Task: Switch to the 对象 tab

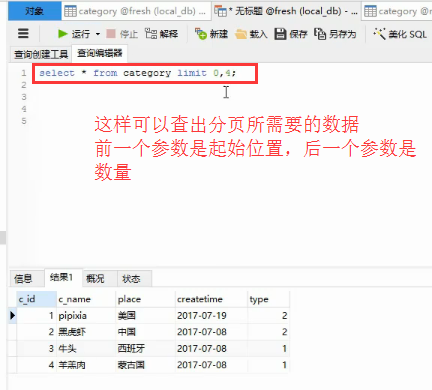Action: point(34,11)
